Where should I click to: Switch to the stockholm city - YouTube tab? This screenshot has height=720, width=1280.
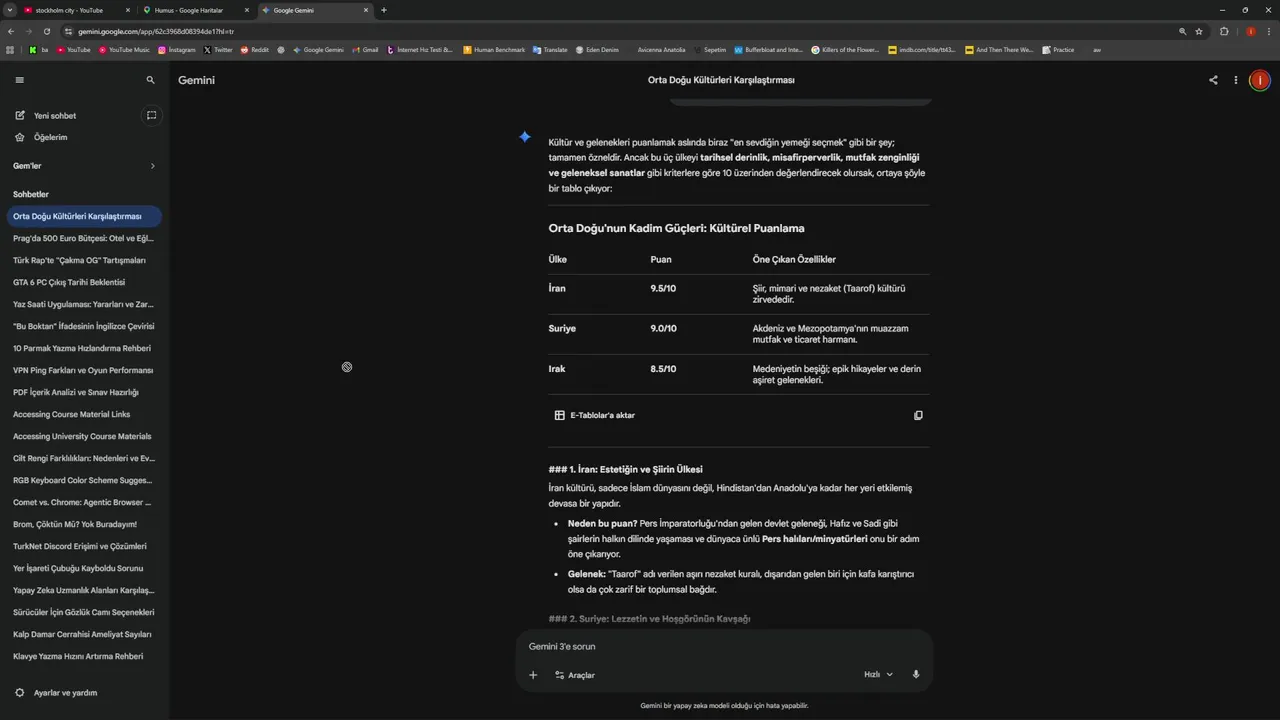(x=75, y=10)
